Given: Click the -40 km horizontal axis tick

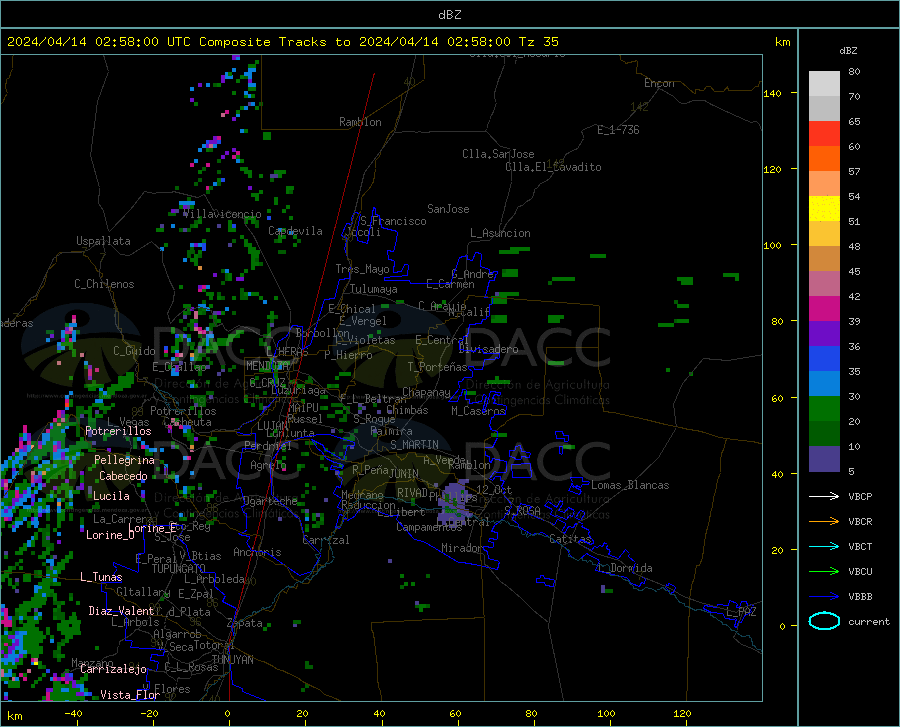Looking at the screenshot, I should 73,714.
